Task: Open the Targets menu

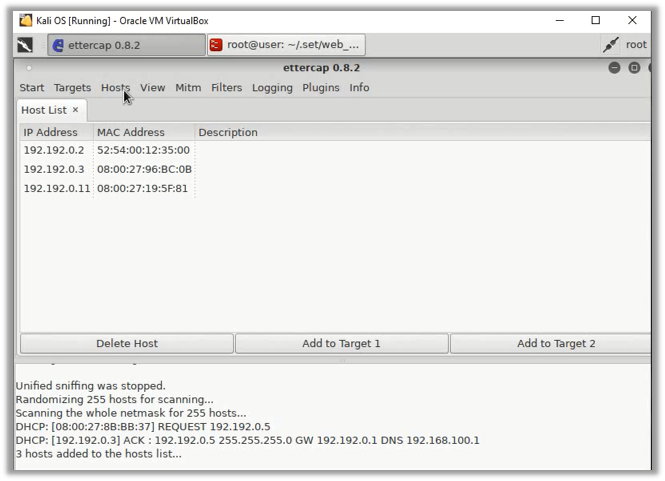Action: [x=72, y=88]
